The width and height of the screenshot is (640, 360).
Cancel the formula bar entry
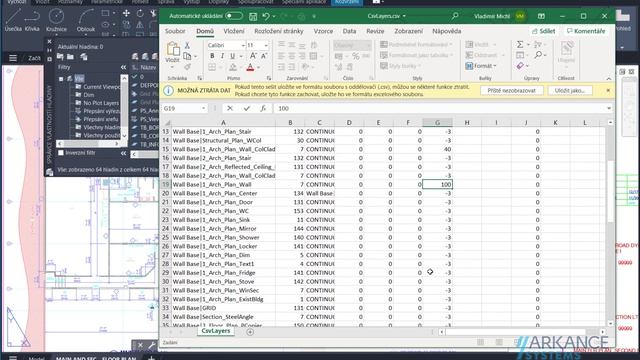[x=230, y=108]
